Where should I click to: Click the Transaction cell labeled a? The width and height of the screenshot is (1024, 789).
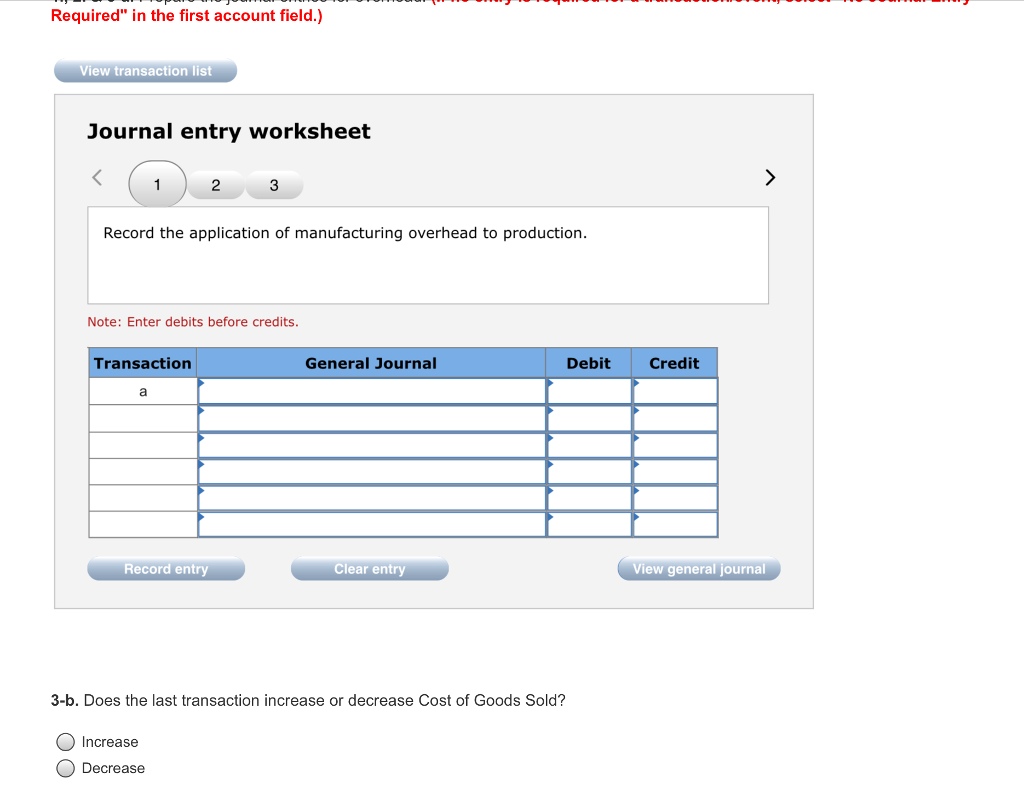tap(143, 391)
